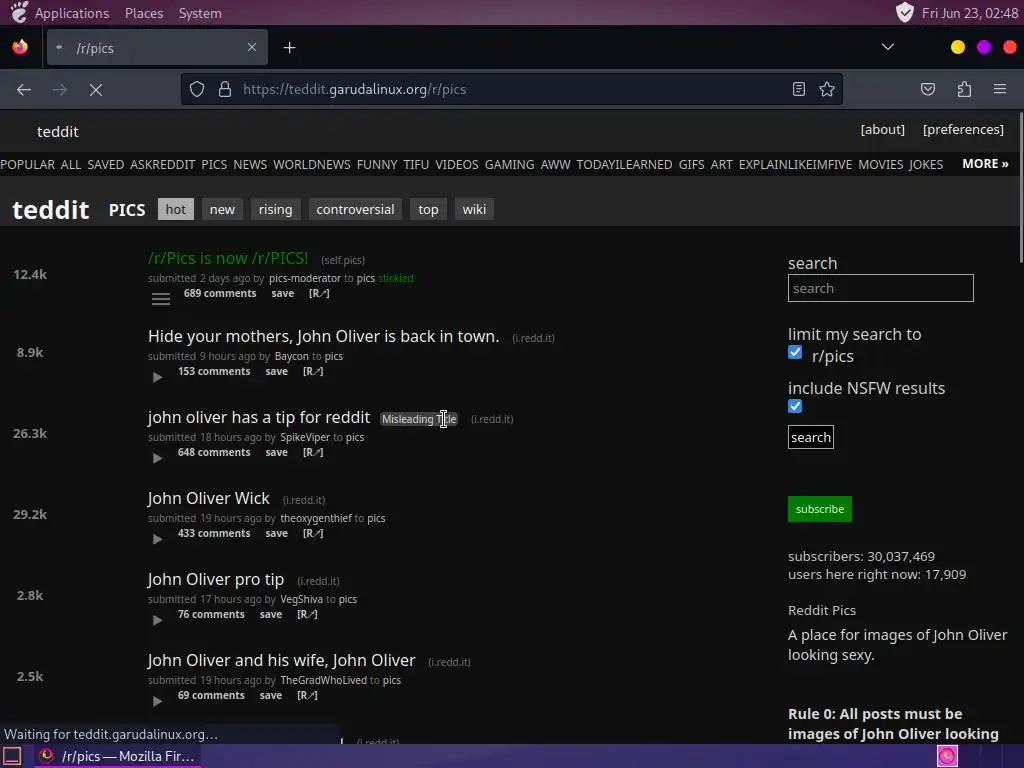Open the Places menu
This screenshot has height=768, width=1024.
(144, 13)
